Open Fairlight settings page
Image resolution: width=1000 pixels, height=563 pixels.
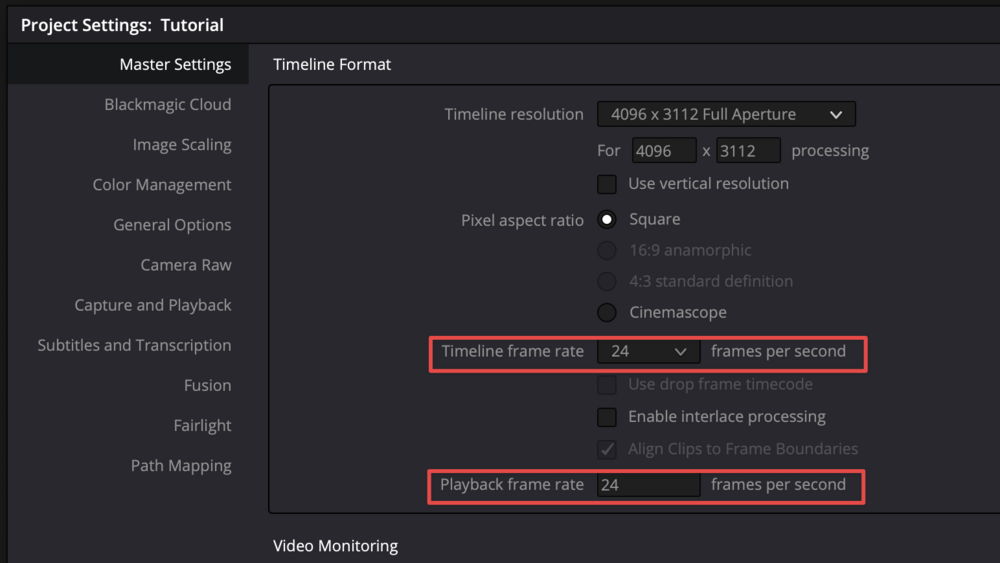[x=202, y=425]
